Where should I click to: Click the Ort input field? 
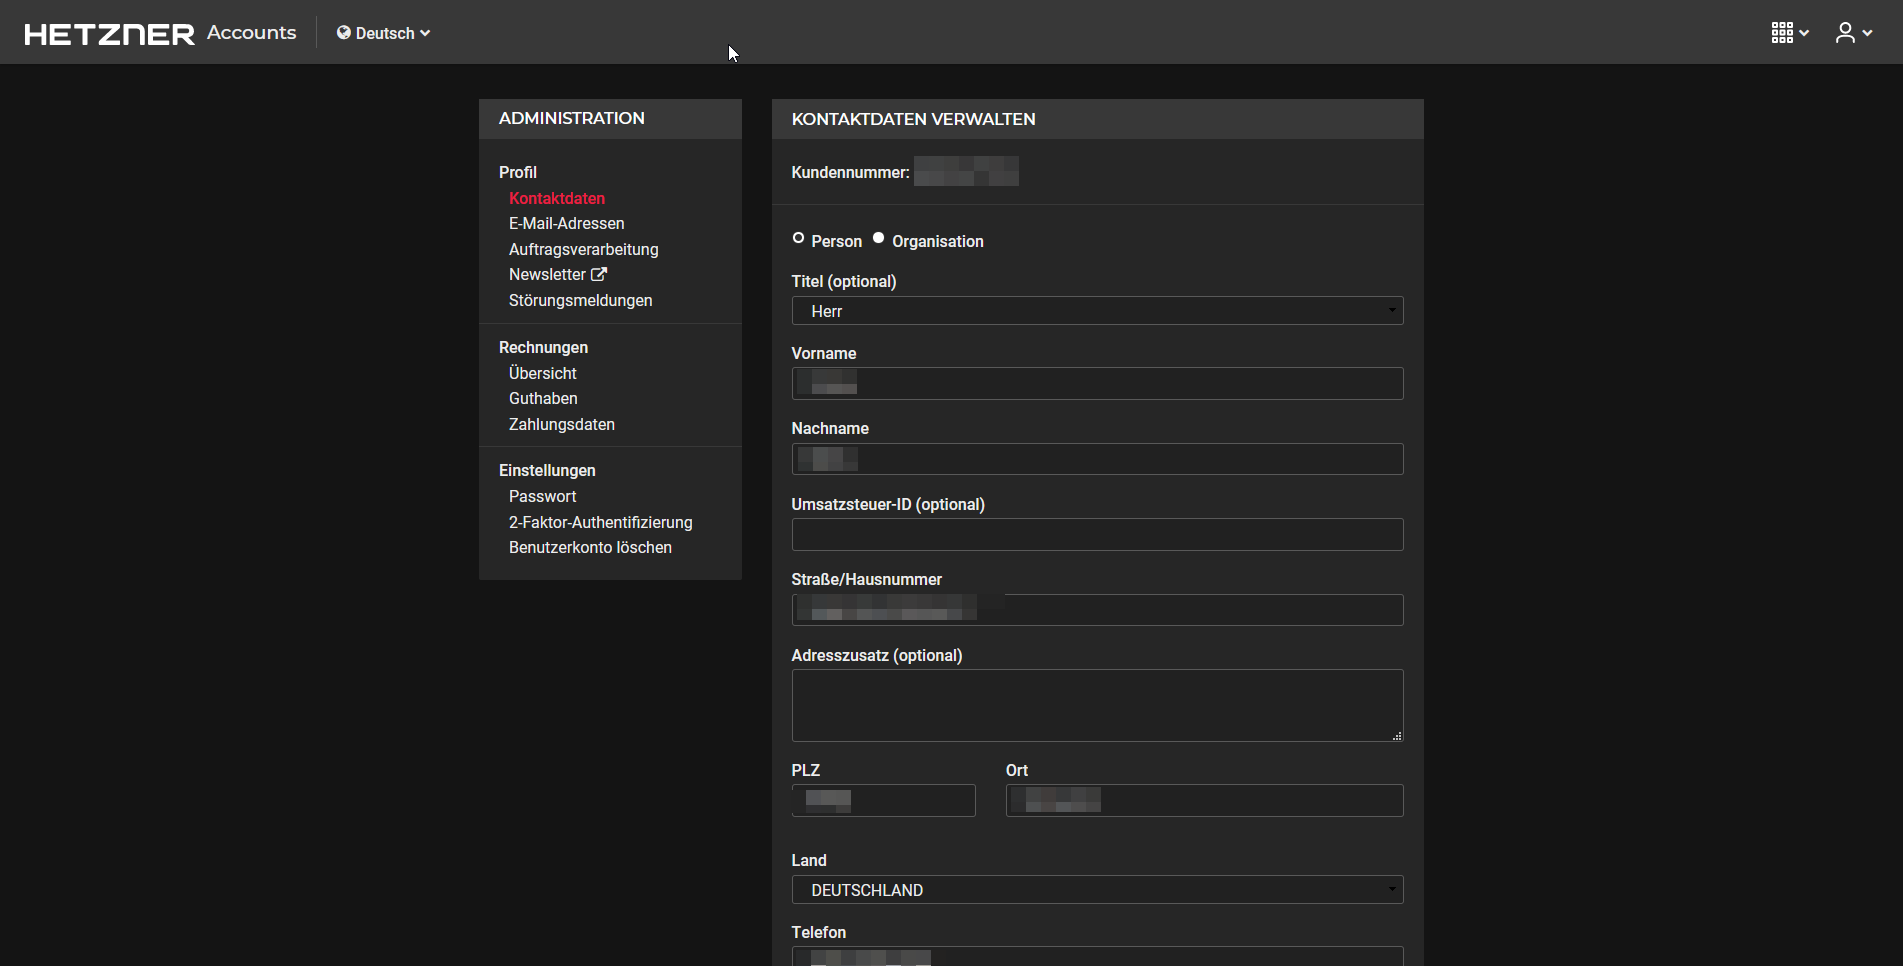click(1204, 800)
